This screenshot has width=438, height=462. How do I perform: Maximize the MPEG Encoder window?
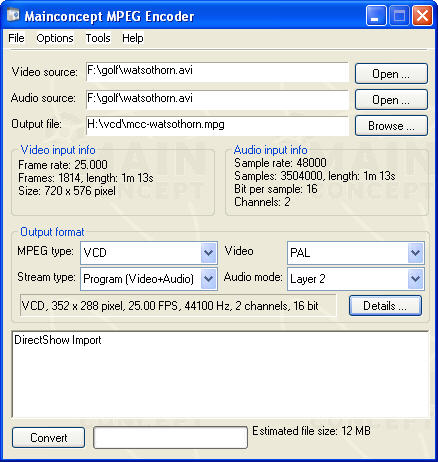[x=399, y=16]
